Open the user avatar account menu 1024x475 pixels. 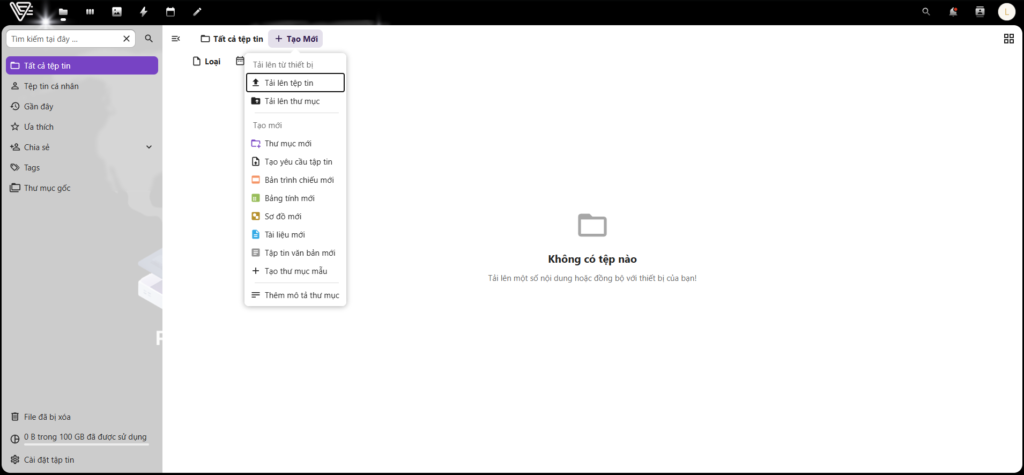pos(1006,12)
